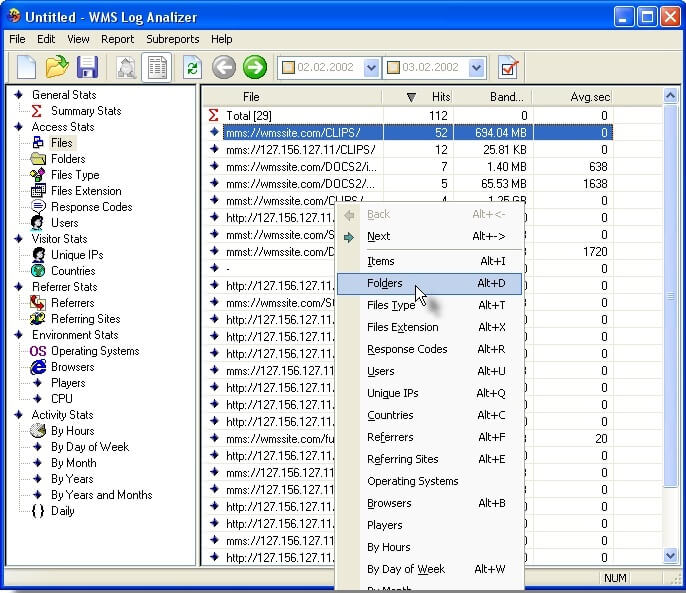Open the File menu
Image resolution: width=686 pixels, height=593 pixels.
click(x=18, y=39)
